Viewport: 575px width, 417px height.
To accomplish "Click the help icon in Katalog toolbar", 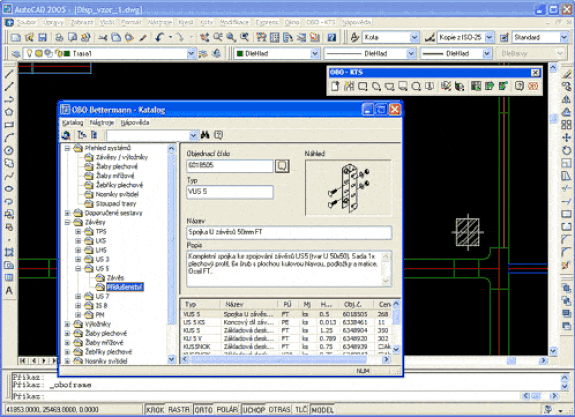I will tap(218, 135).
